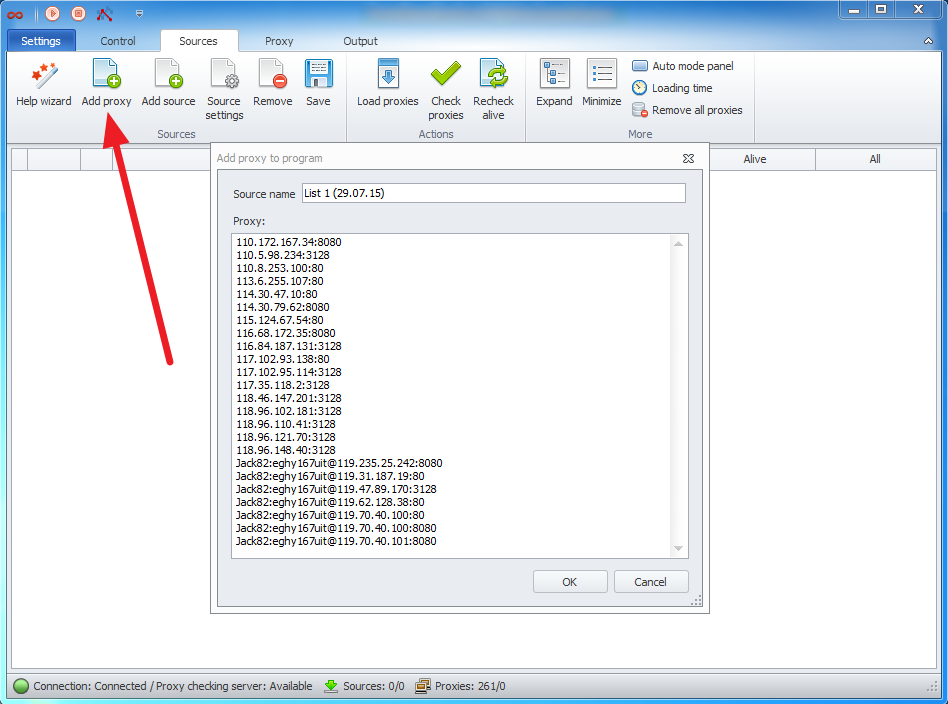The width and height of the screenshot is (948, 704).
Task: Click proxy line 118.46.147.201:3128
Action: coord(289,398)
